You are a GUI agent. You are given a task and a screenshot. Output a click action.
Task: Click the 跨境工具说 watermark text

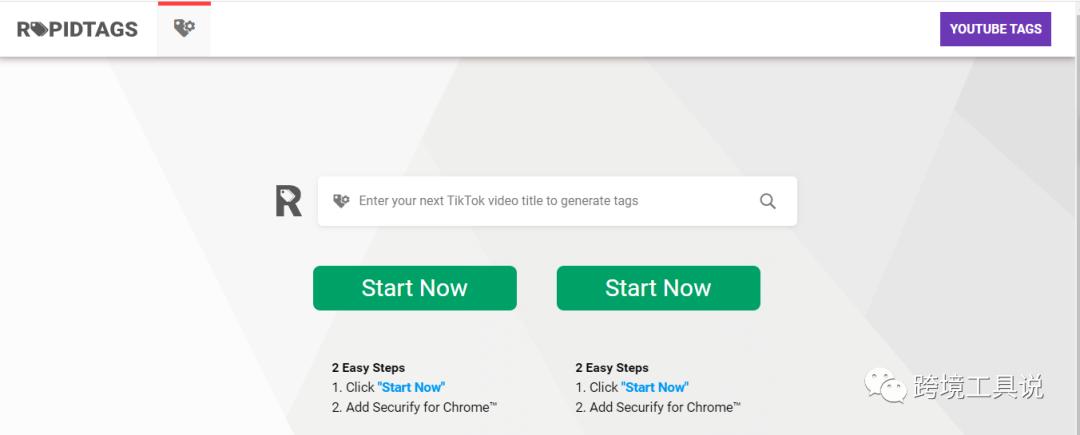(x=979, y=387)
